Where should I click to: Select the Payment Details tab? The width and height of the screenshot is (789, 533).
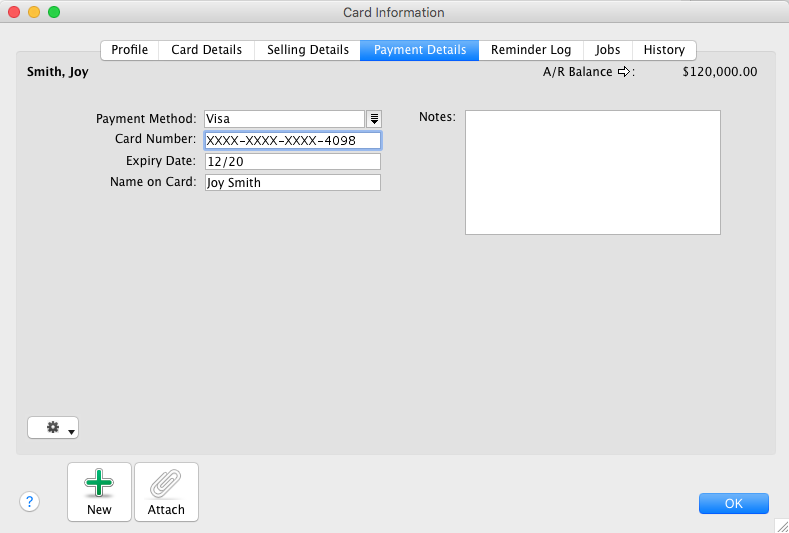pyautogui.click(x=420, y=50)
